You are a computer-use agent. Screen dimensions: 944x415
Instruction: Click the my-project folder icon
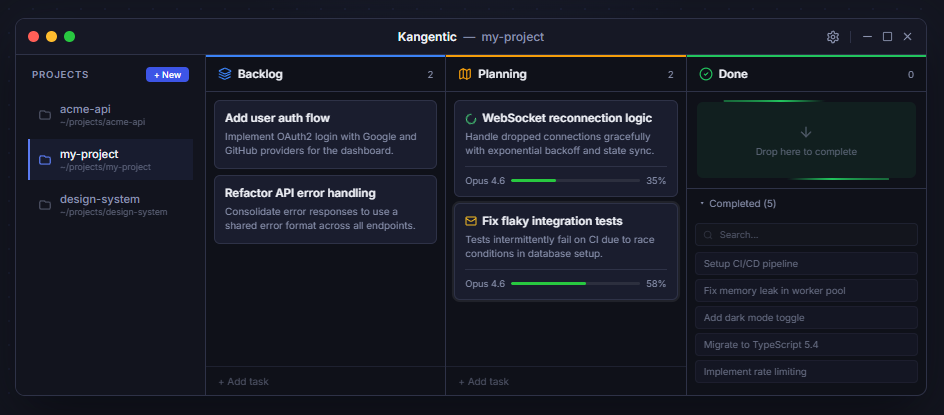tap(45, 160)
